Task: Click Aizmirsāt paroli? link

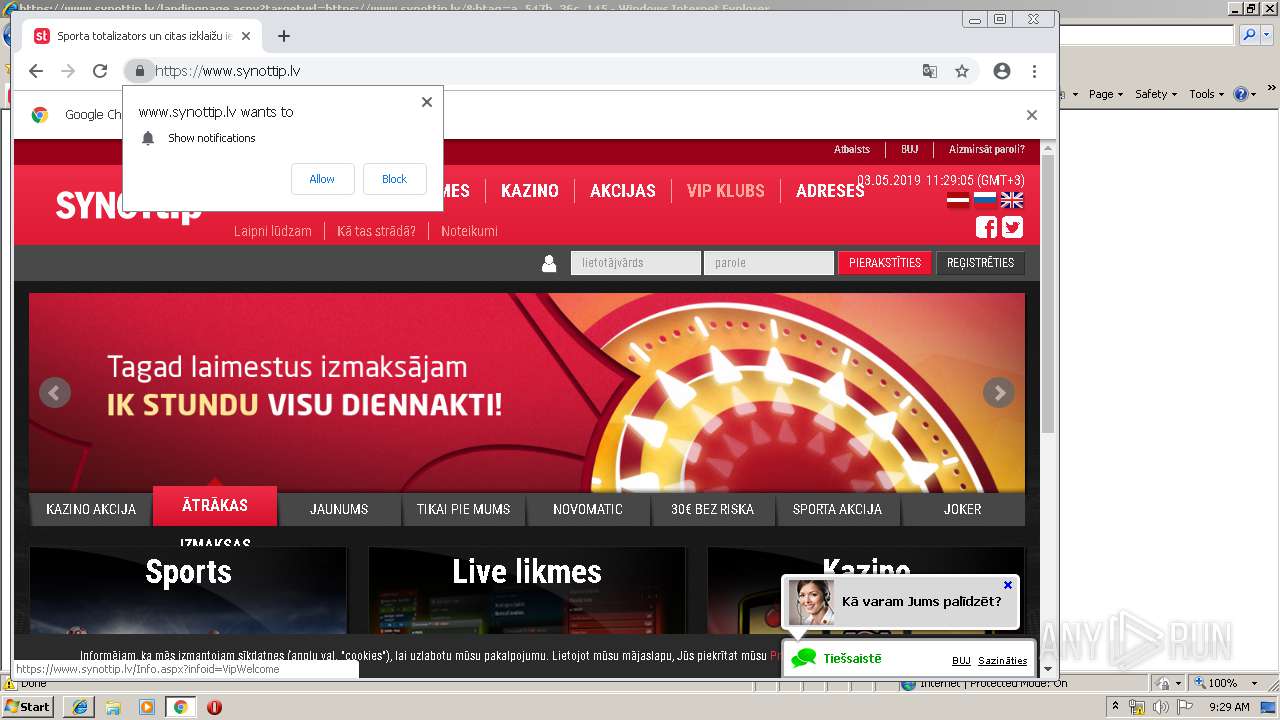Action: 987,150
